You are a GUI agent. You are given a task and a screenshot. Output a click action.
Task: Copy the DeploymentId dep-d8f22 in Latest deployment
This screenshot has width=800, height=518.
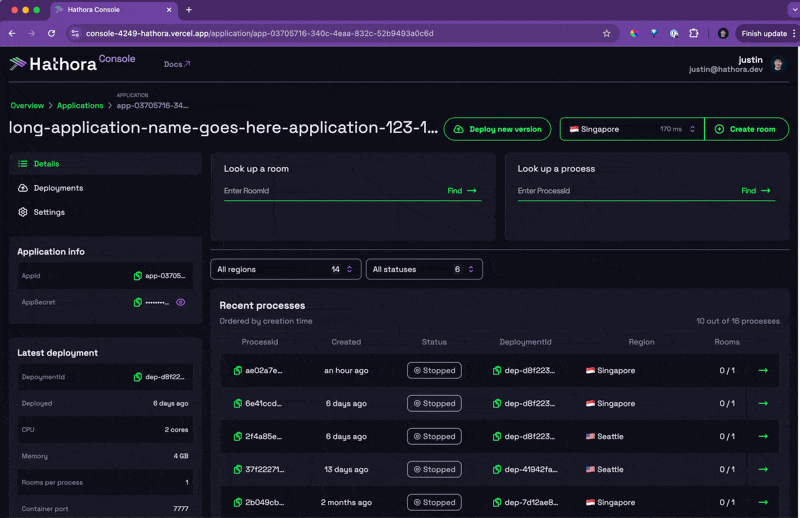(137, 377)
